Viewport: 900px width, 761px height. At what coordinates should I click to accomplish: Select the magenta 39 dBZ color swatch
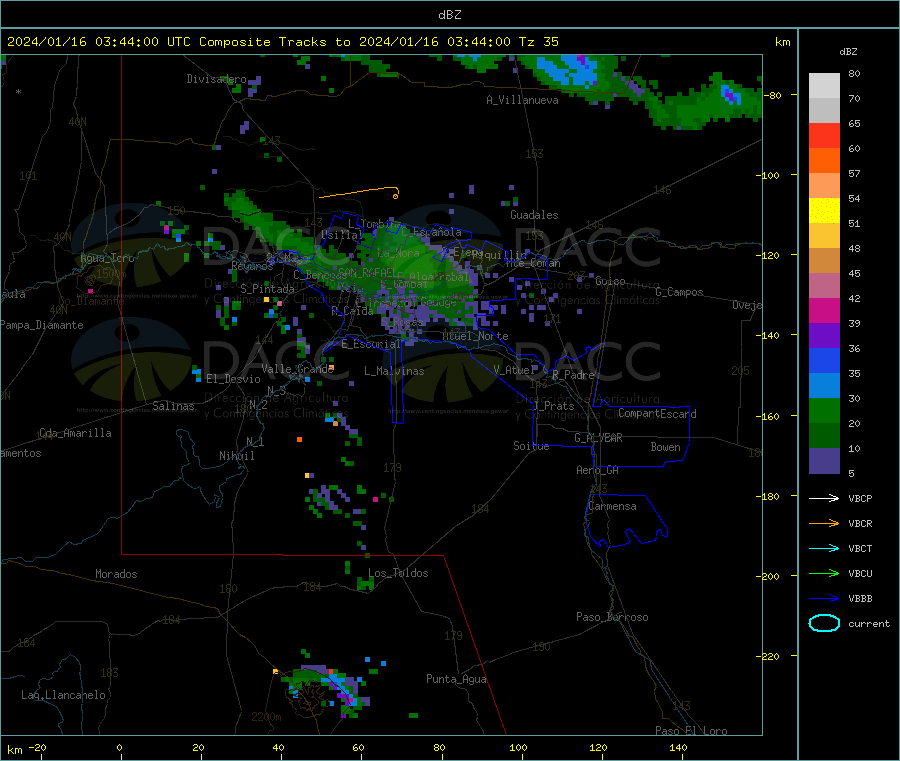click(x=824, y=310)
